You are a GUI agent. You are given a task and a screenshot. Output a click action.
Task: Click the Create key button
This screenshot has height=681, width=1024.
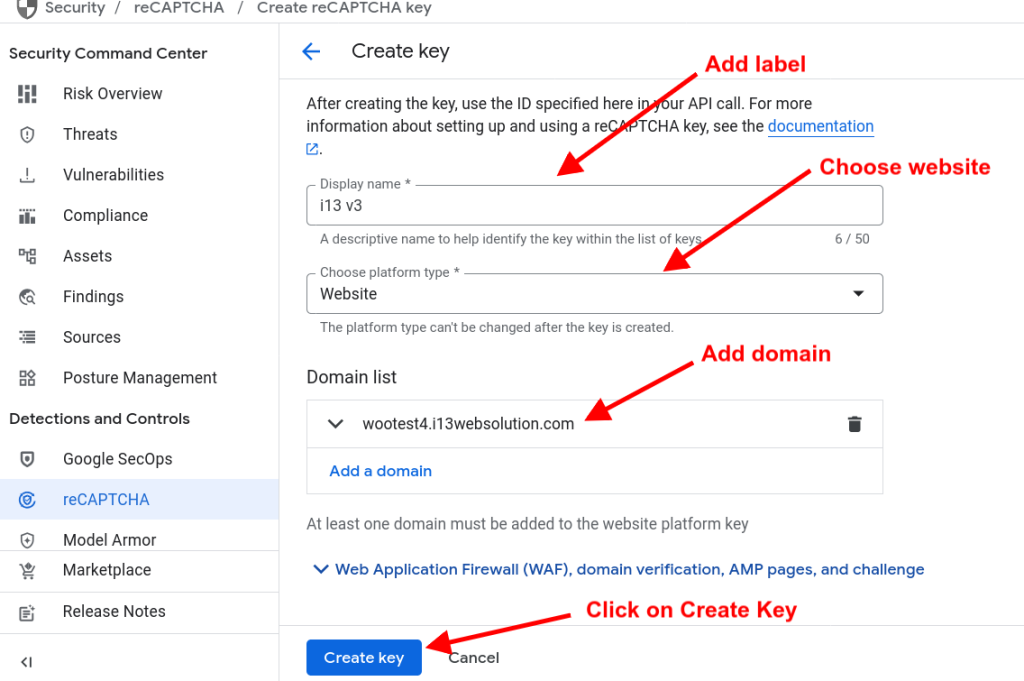pos(363,657)
